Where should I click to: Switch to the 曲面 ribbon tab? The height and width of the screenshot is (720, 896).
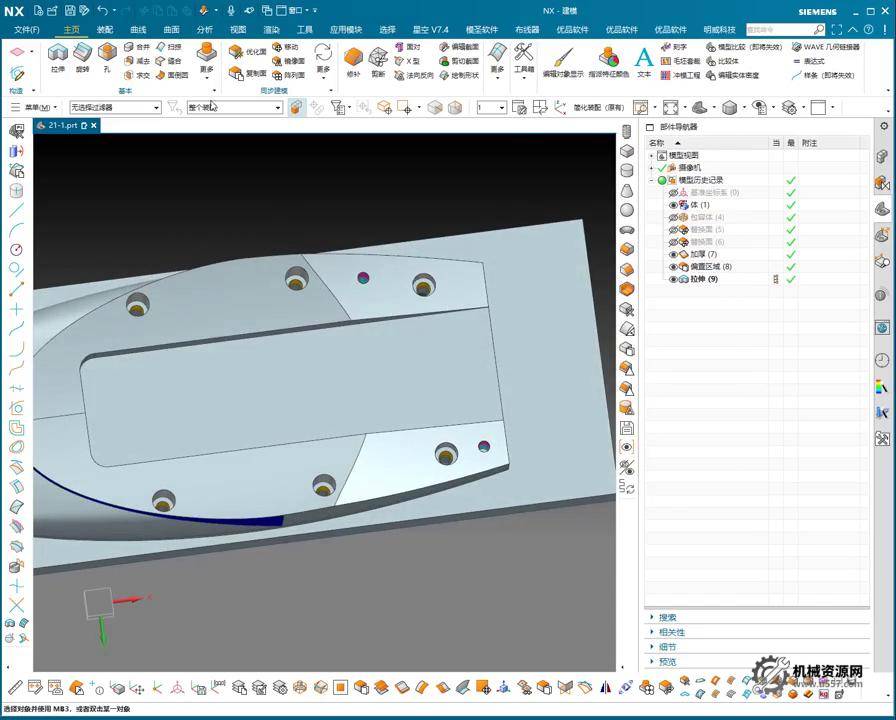(x=171, y=30)
